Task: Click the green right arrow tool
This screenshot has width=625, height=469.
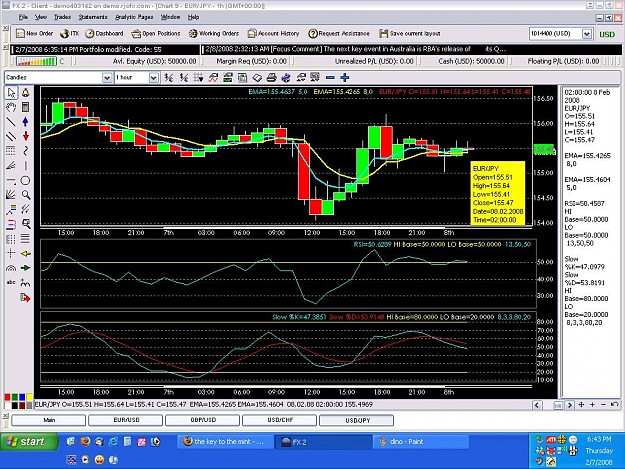Action: point(26,268)
